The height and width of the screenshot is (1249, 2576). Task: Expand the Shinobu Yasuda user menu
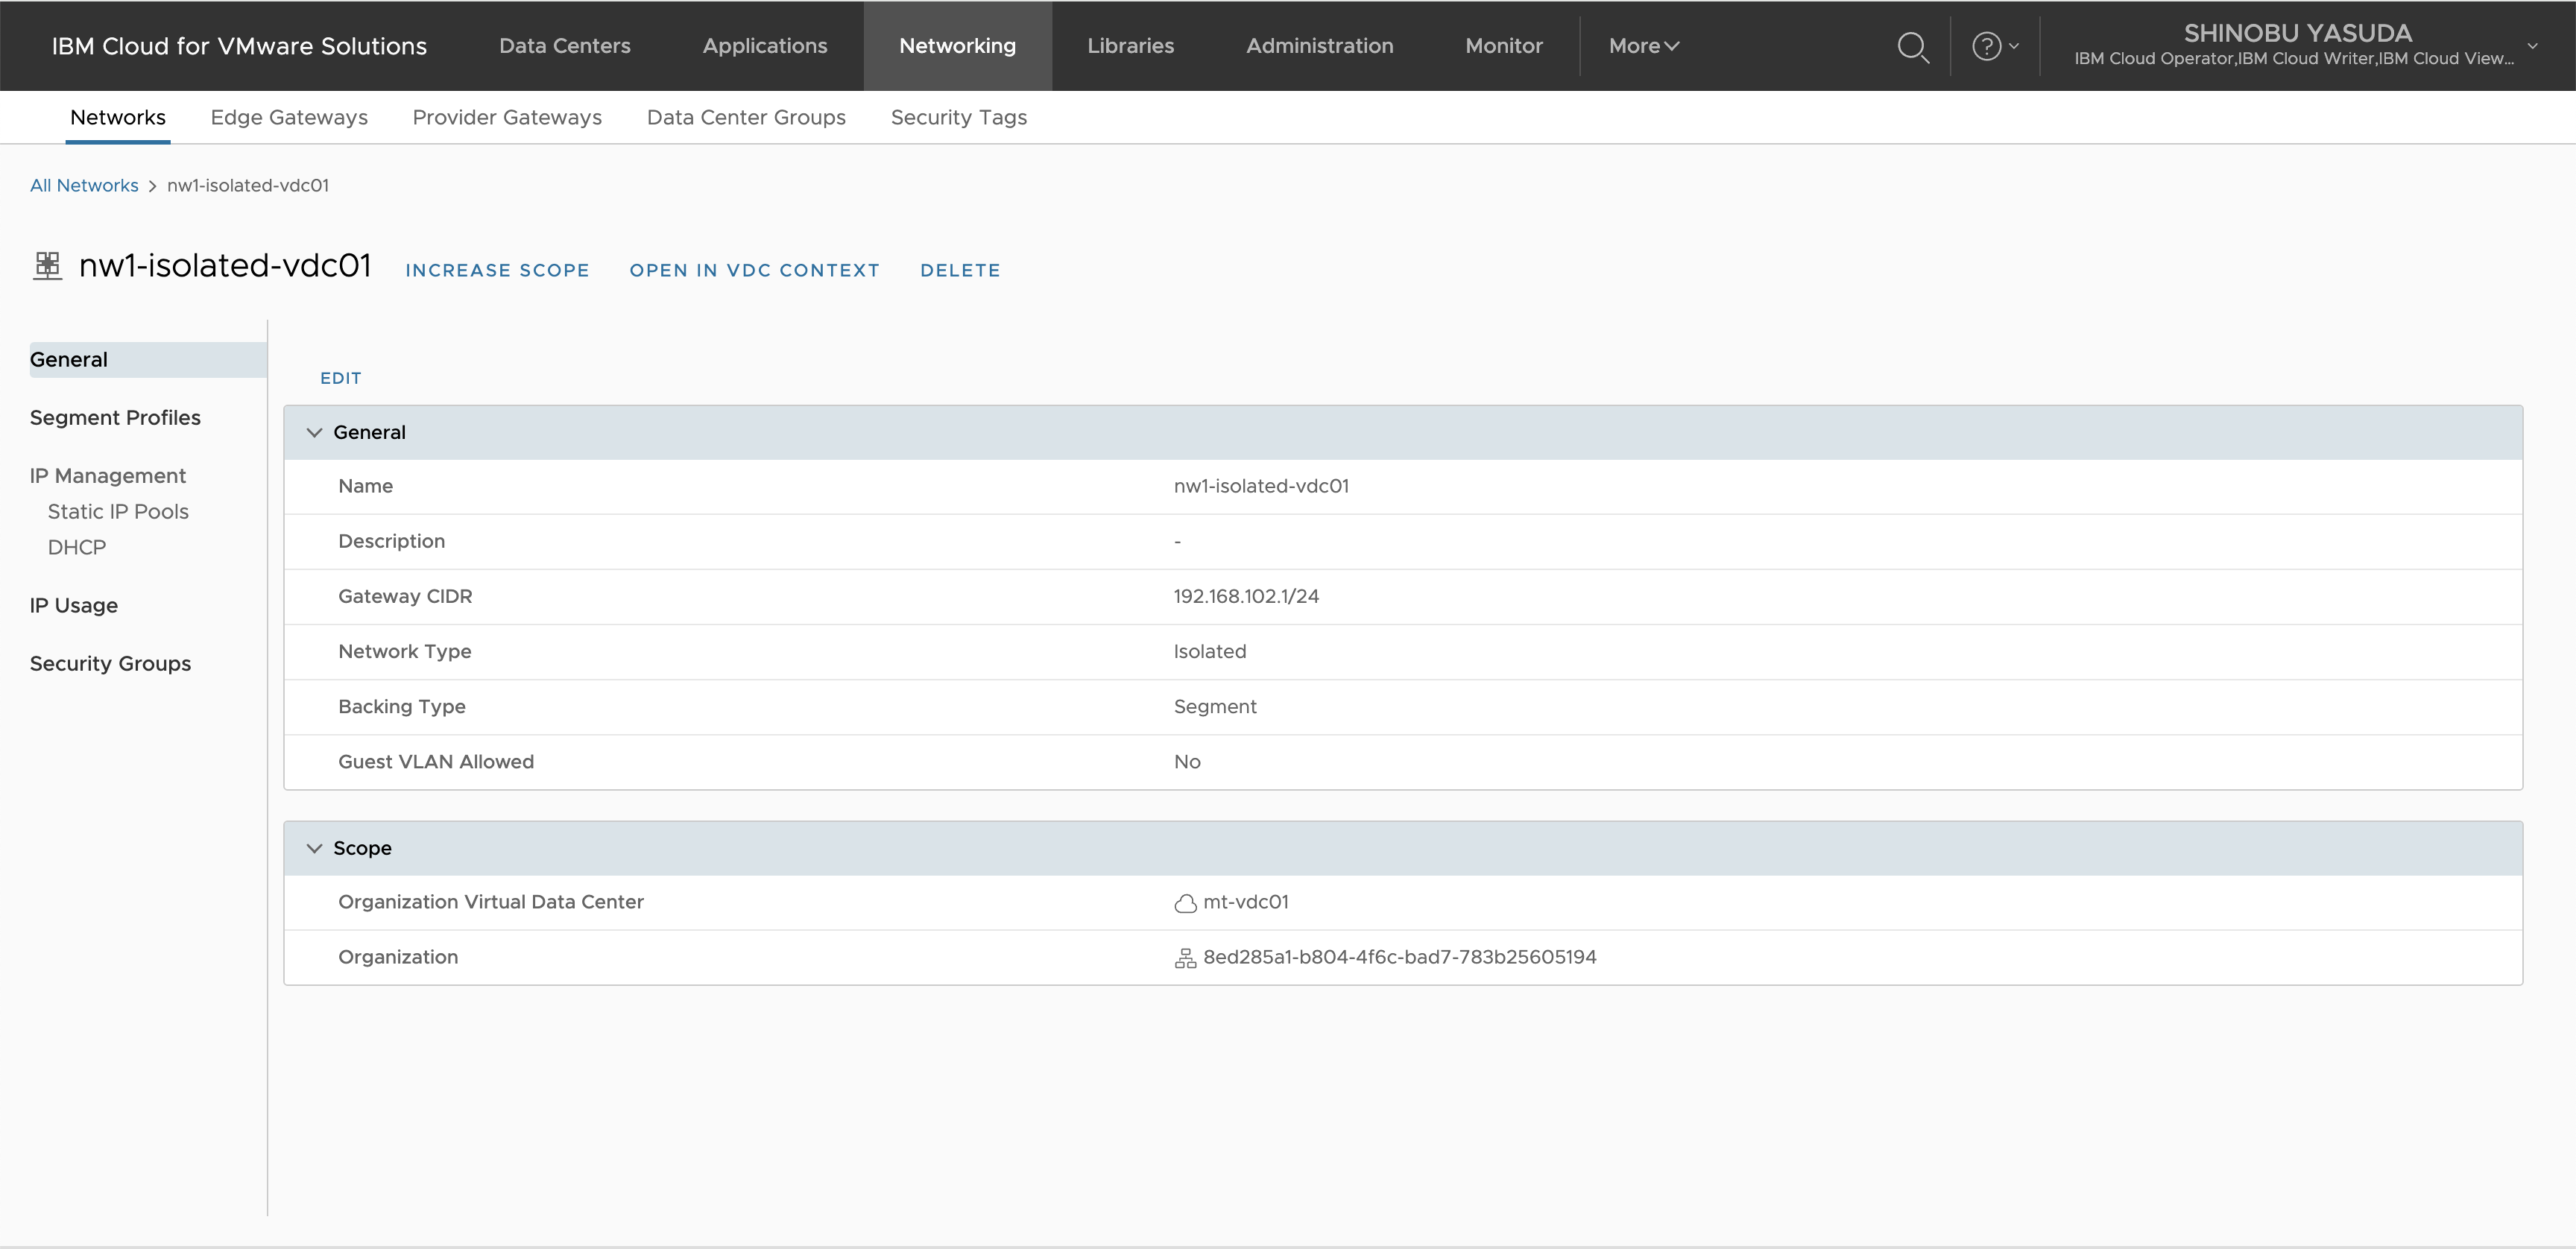[2532, 46]
